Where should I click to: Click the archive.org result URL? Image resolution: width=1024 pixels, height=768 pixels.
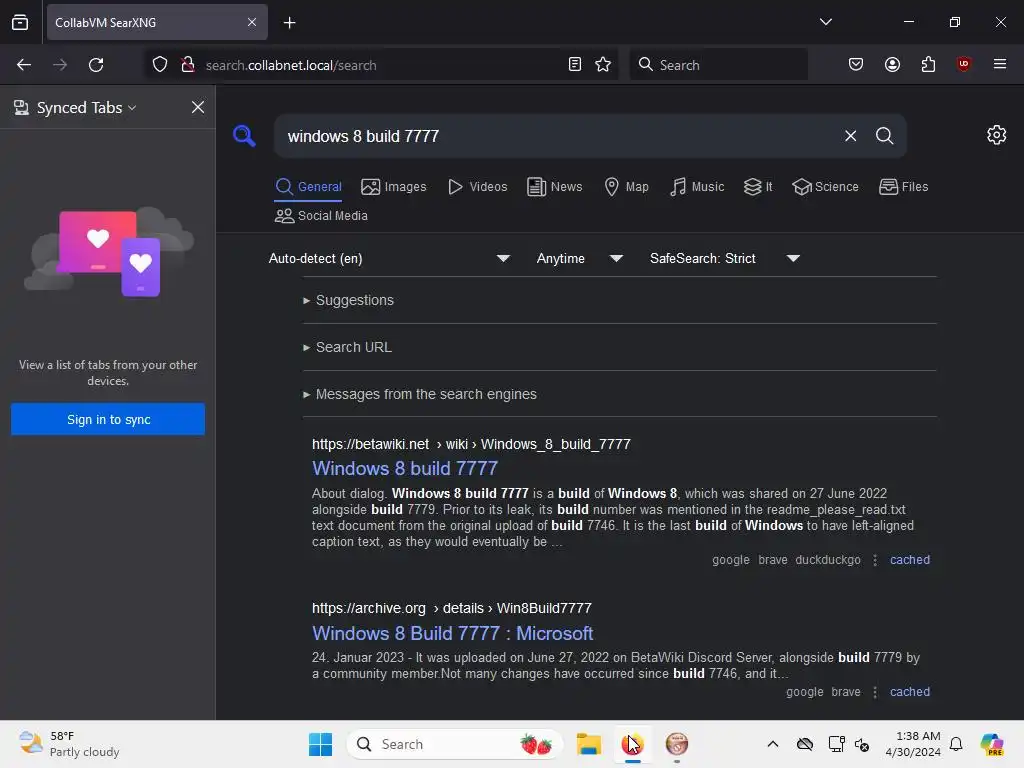451,608
